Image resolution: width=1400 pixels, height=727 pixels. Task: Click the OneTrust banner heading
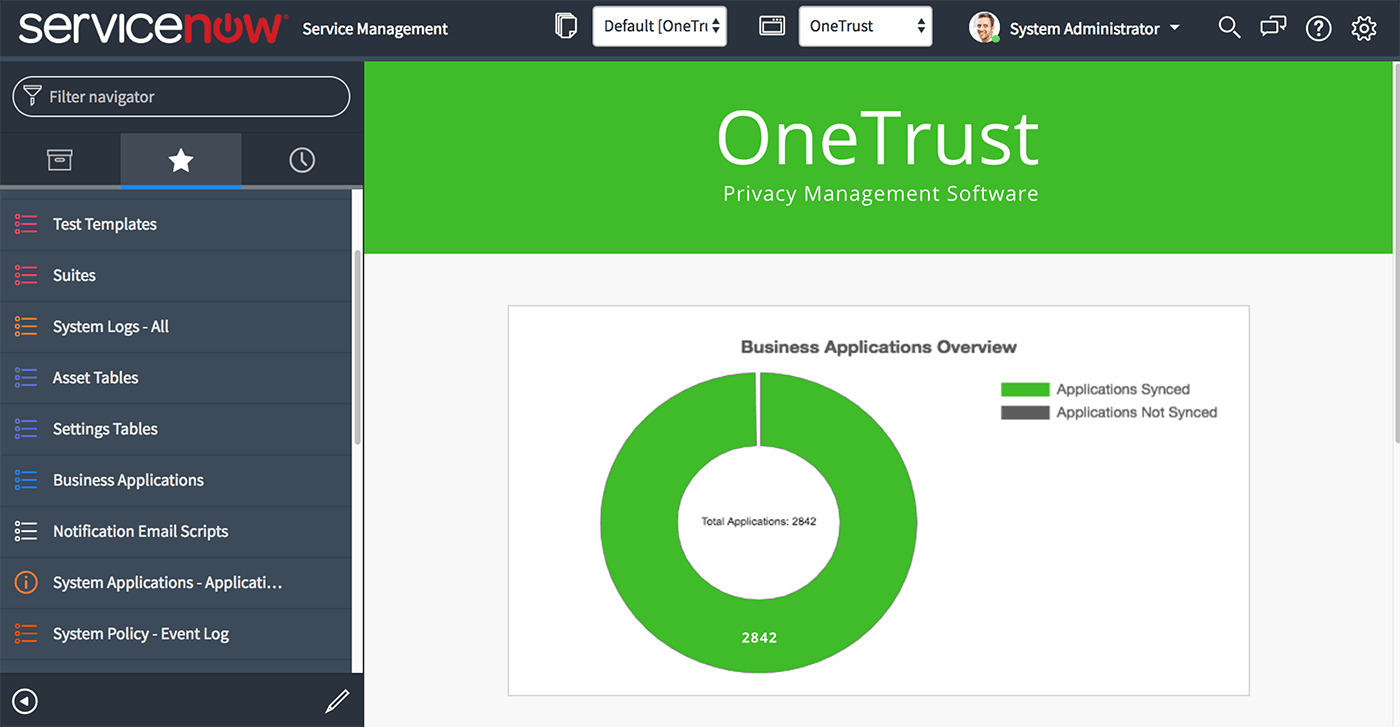(x=878, y=139)
